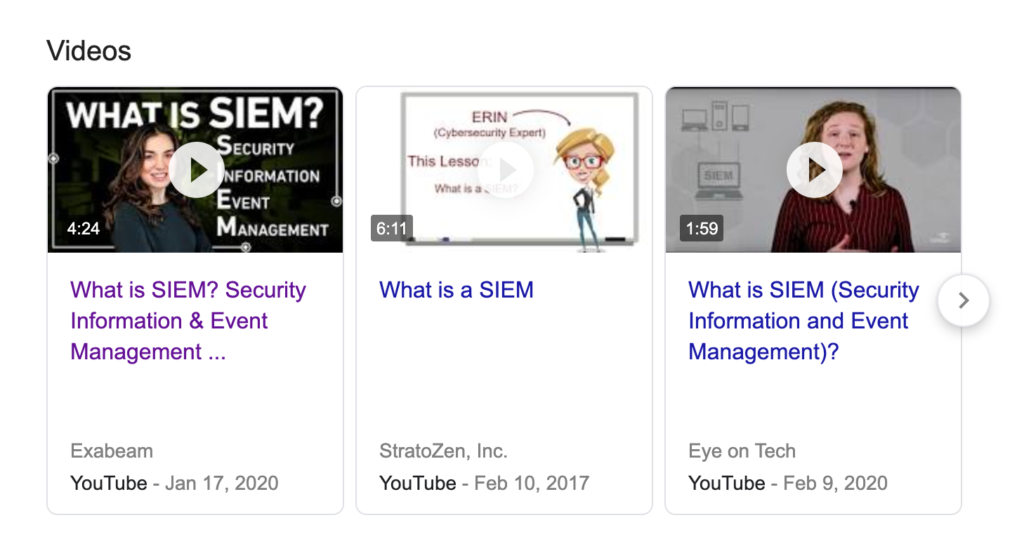Click 'Security Information Event Management' text in first thumbnail
1024x539 pixels.
pyautogui.click(x=272, y=187)
